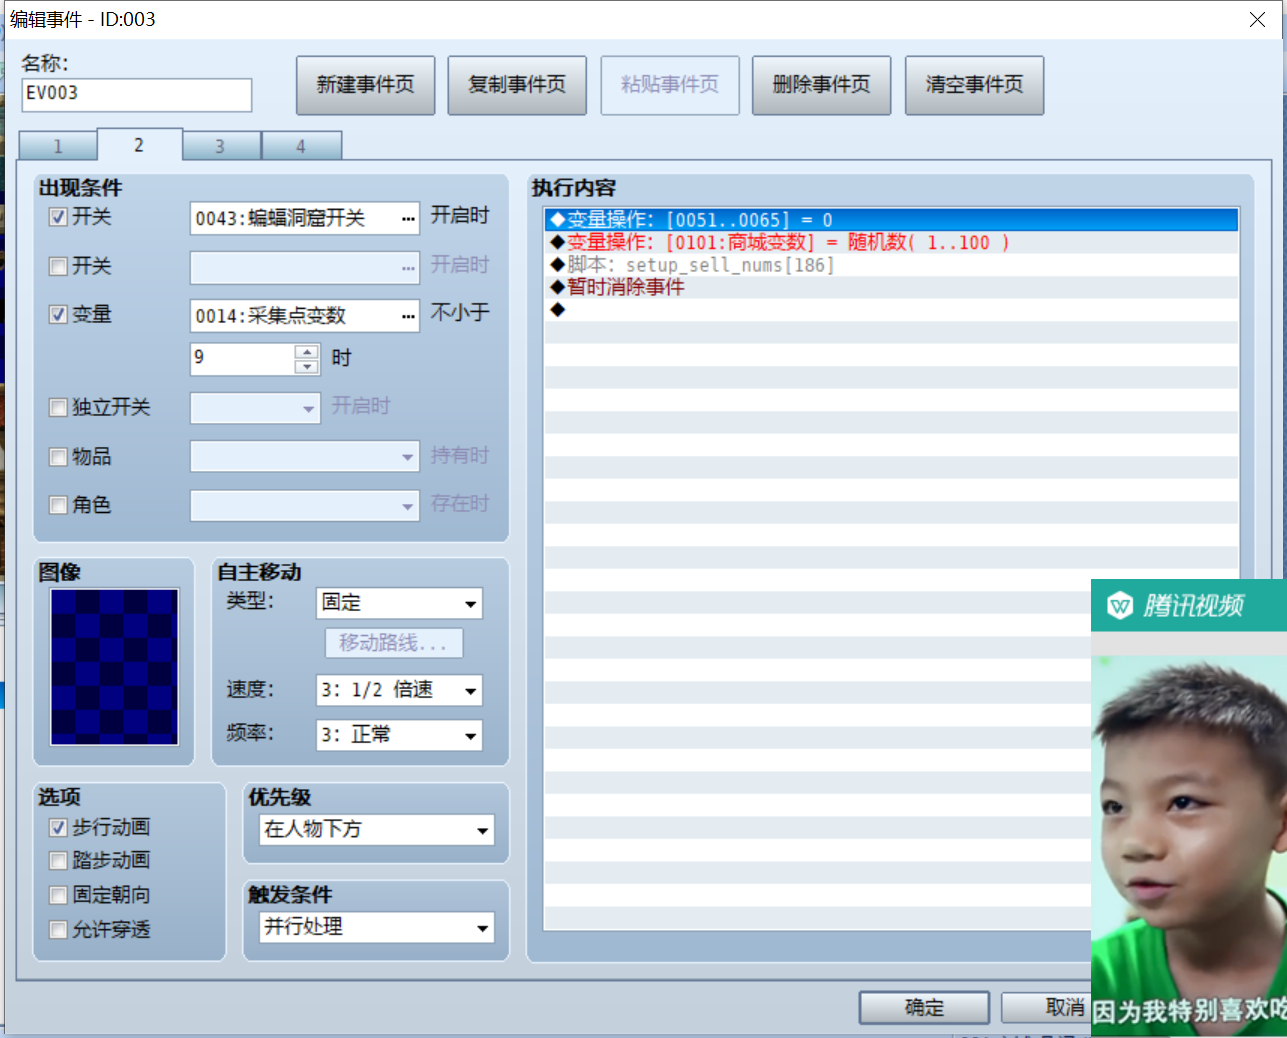
Task: Select the empty last command line
Action: click(893, 310)
